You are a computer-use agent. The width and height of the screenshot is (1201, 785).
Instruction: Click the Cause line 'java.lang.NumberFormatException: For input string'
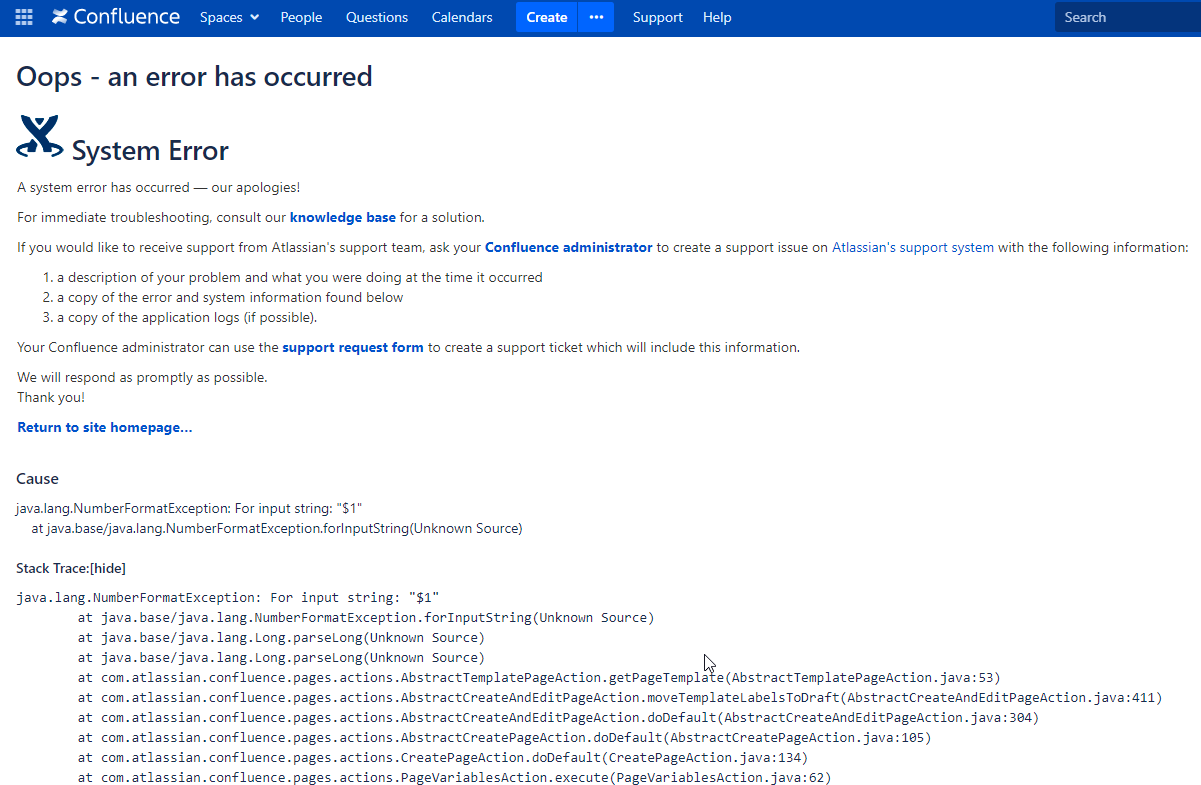(x=189, y=508)
